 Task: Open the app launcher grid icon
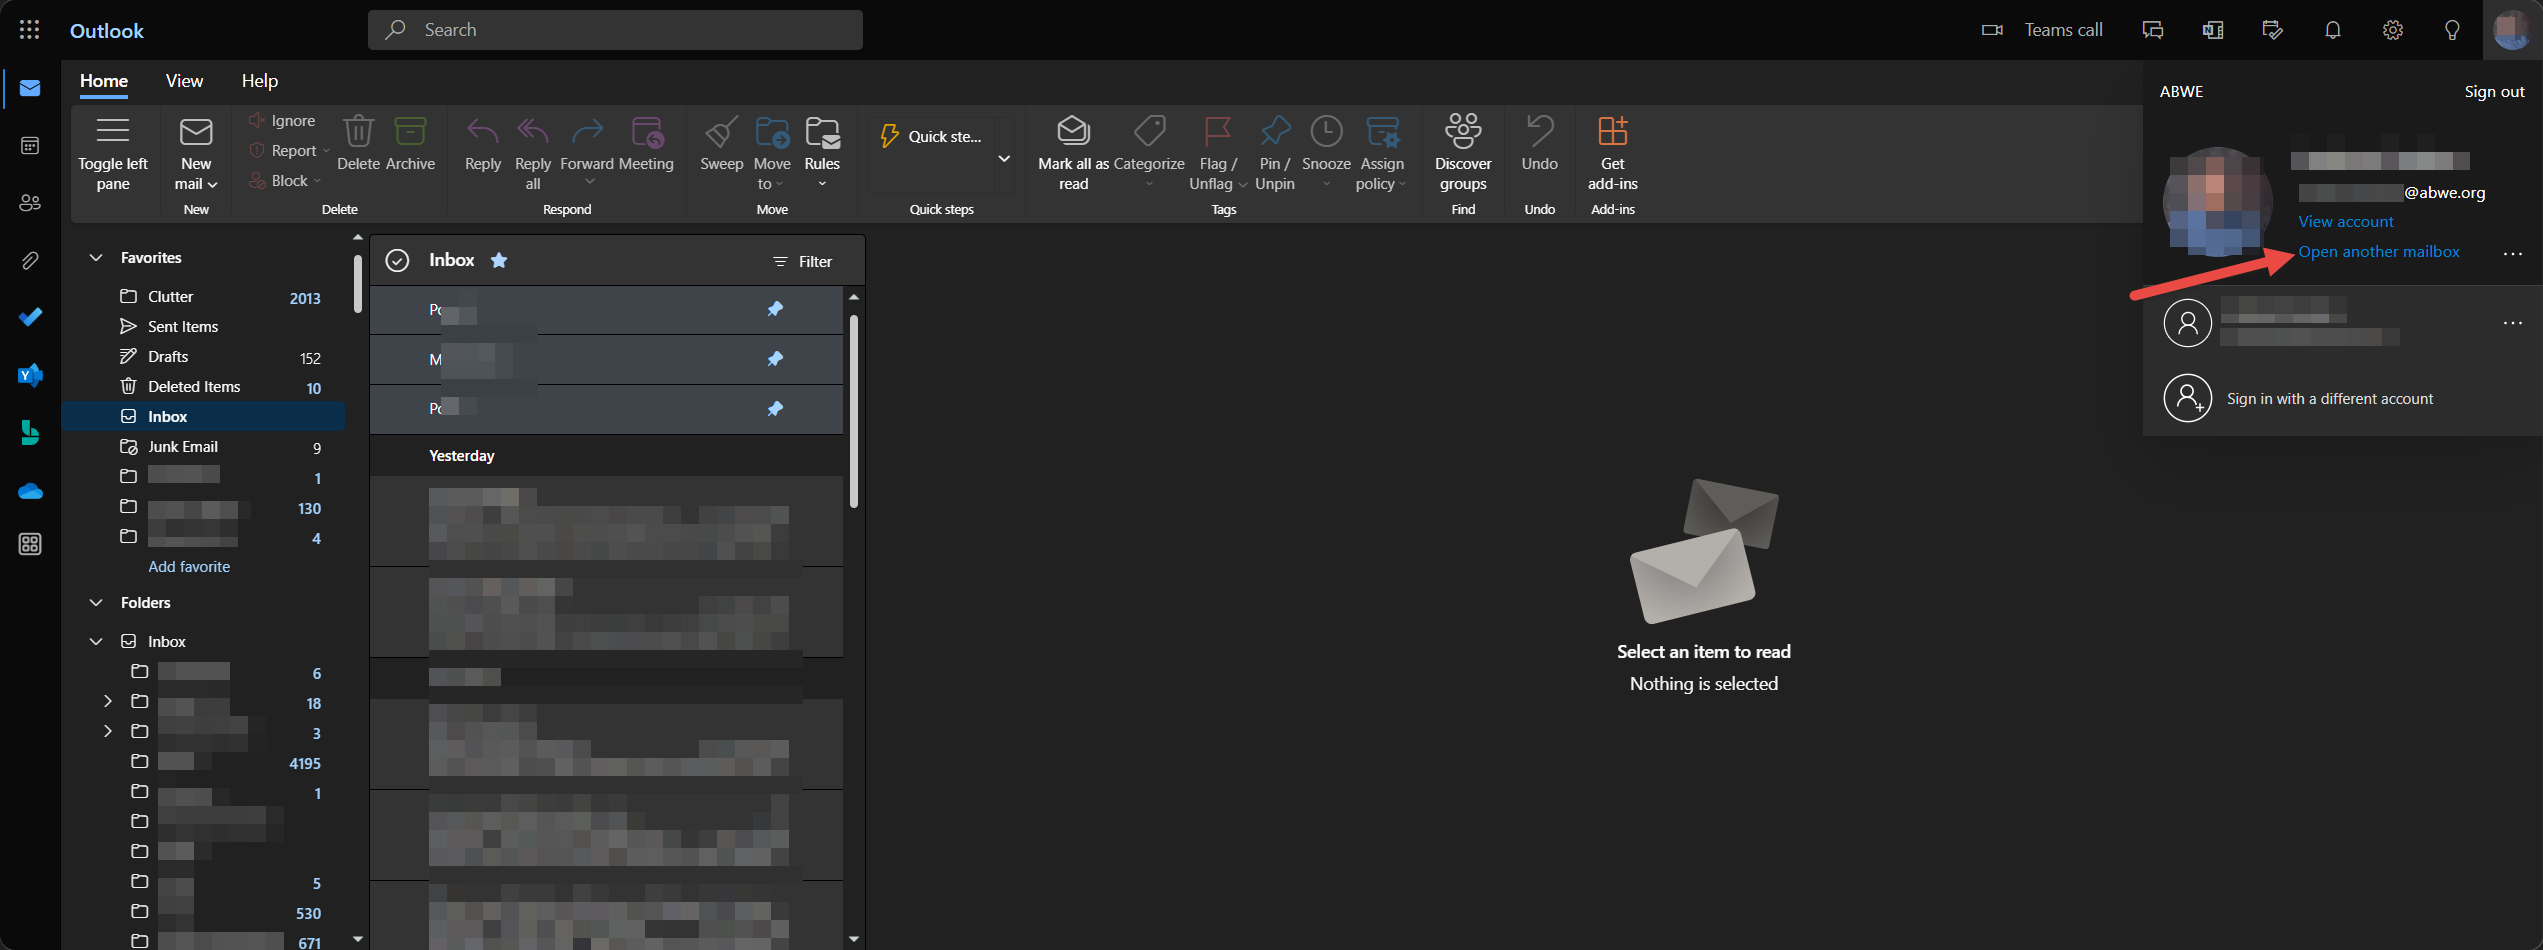30,30
